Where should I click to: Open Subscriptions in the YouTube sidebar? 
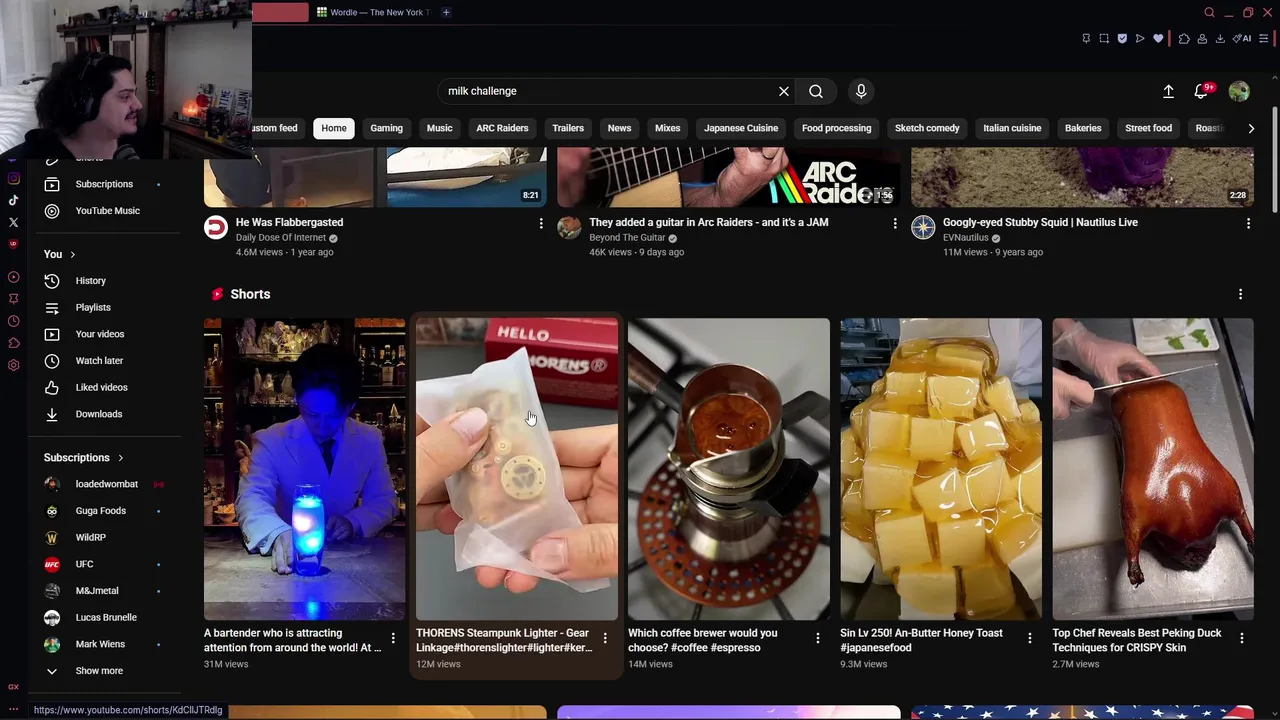104,184
